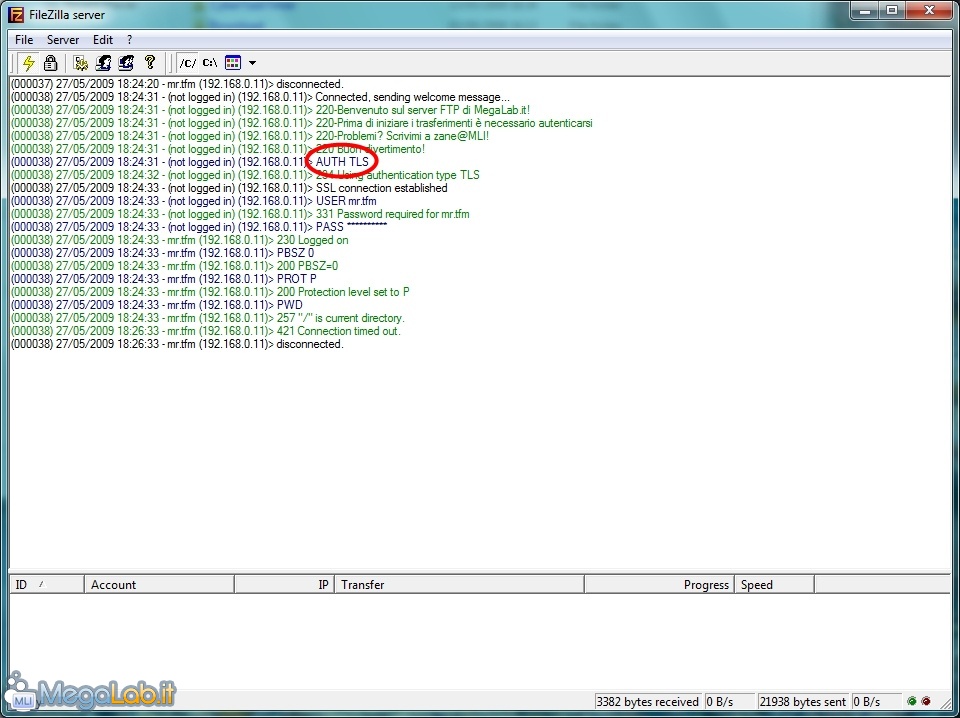Expand the sorting dropdown arrow in toolbar
The height and width of the screenshot is (718, 960).
point(252,63)
